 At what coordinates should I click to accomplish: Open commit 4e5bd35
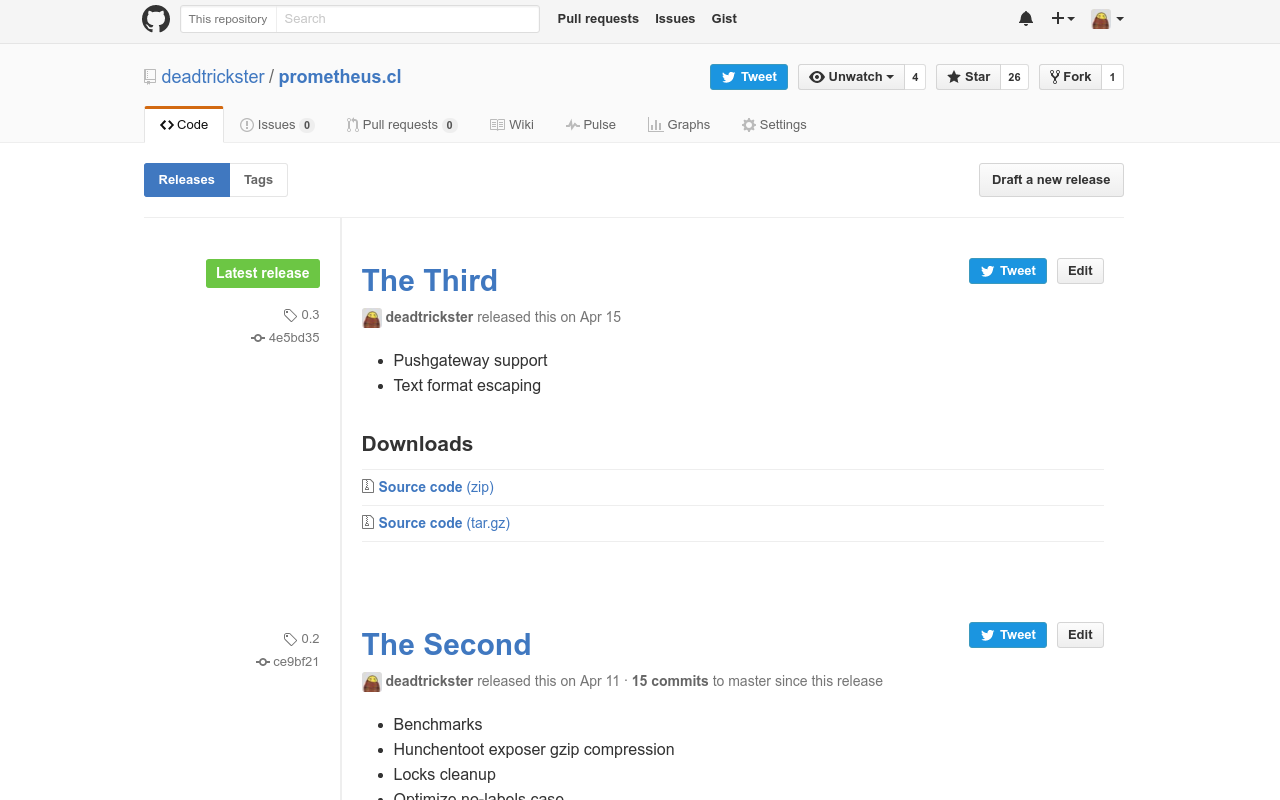[286, 338]
